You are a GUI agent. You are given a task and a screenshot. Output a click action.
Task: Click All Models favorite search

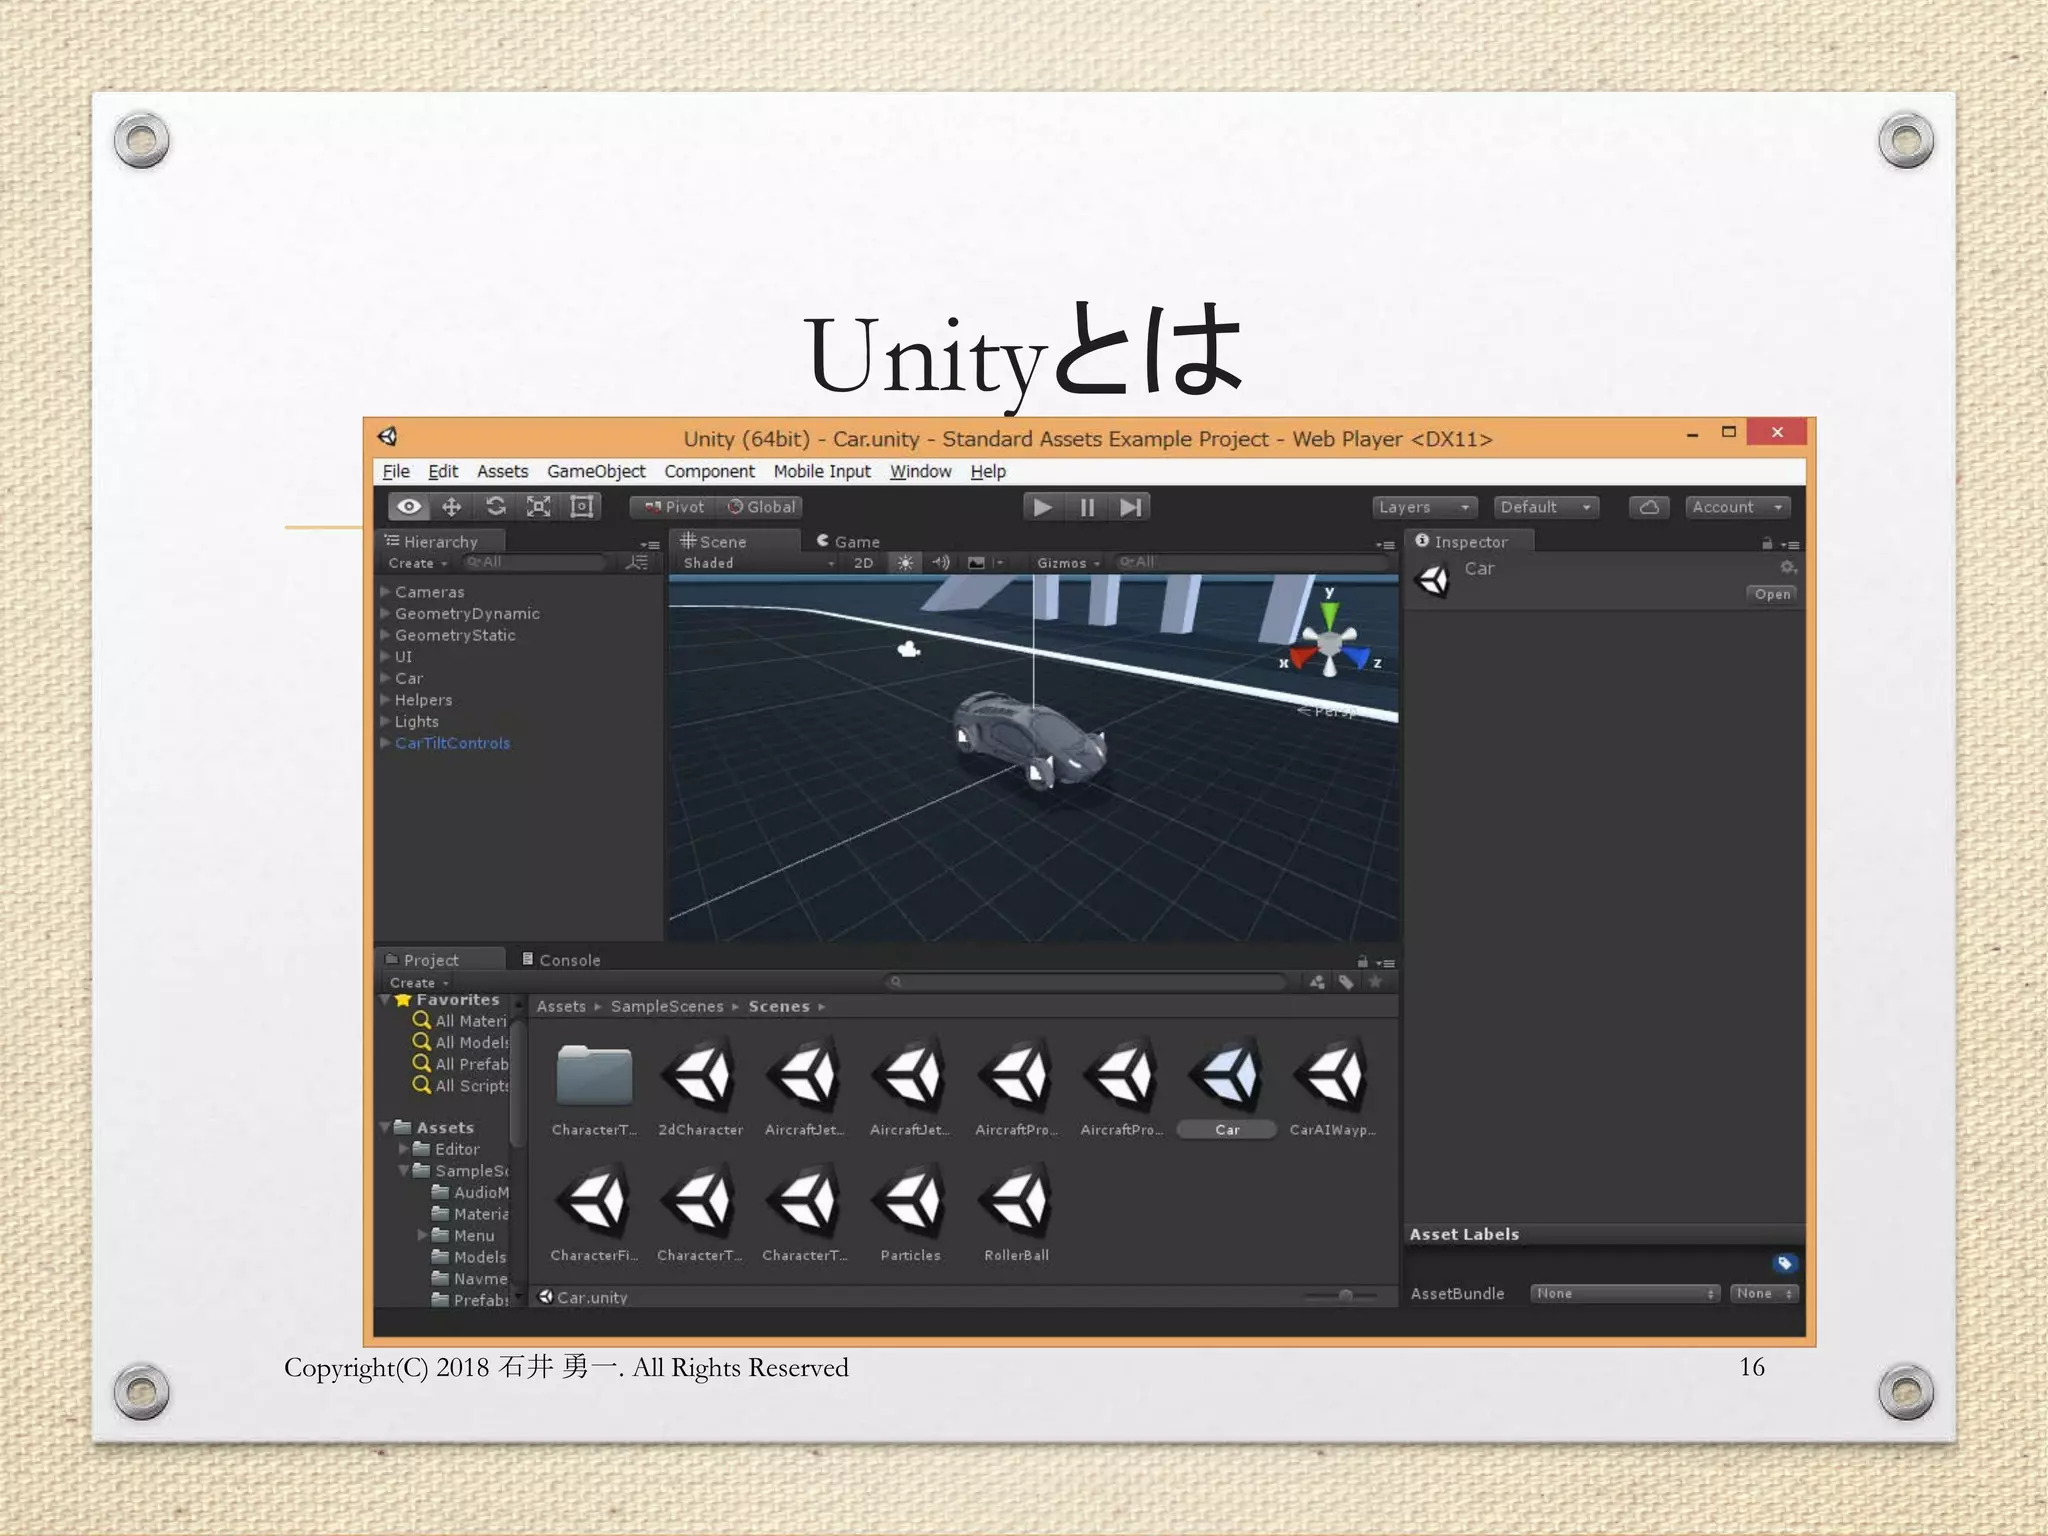tap(461, 1042)
